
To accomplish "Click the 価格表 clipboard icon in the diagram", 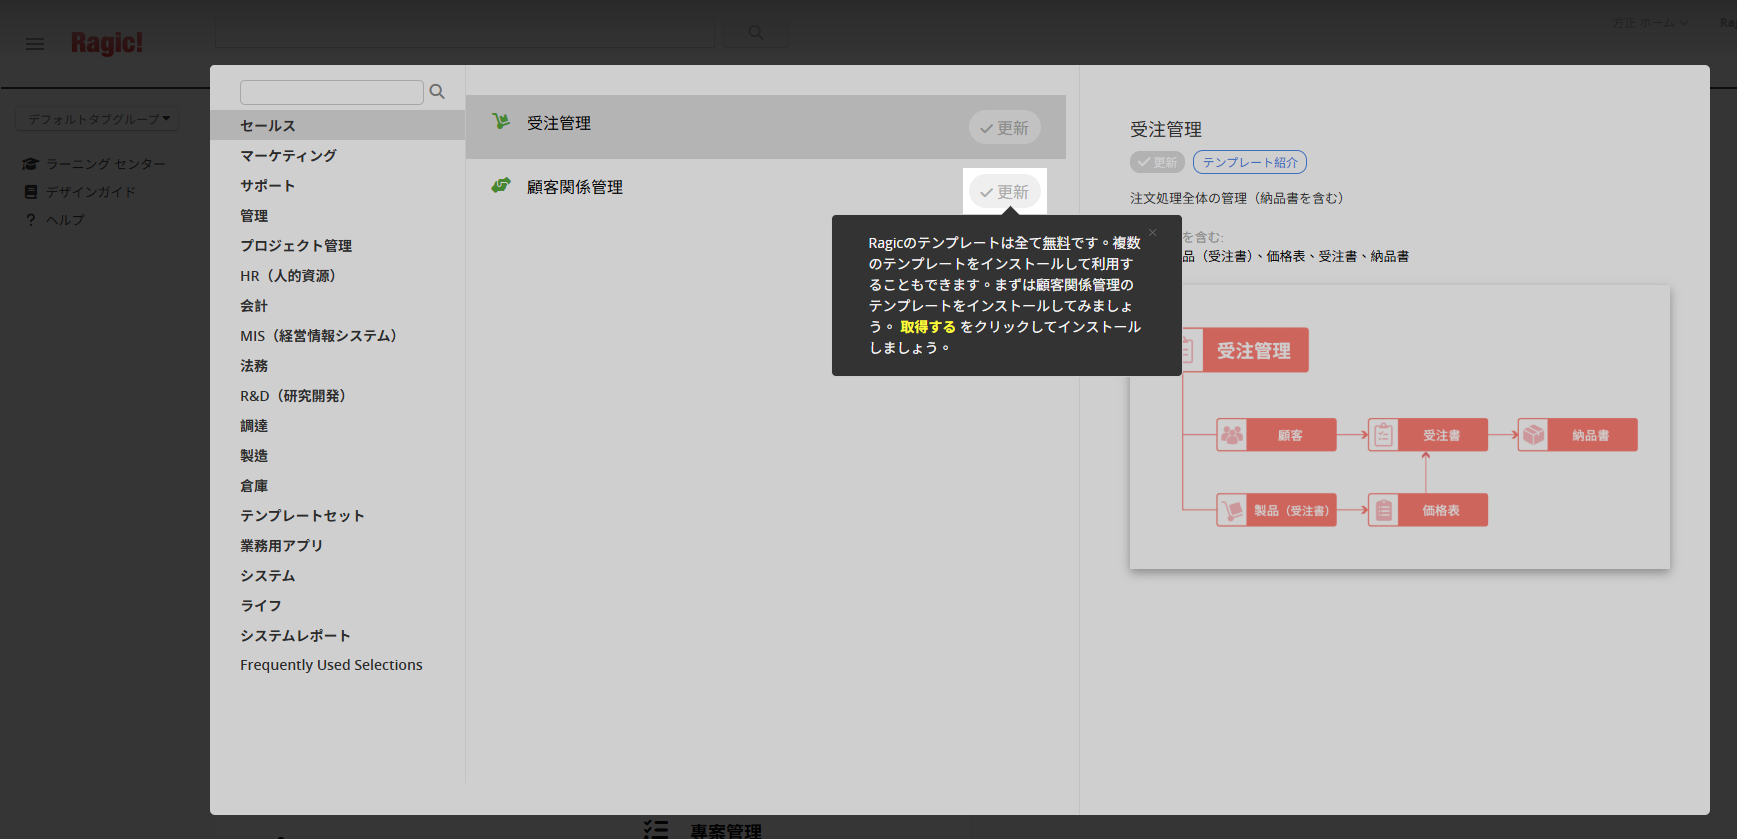I will coord(1383,510).
